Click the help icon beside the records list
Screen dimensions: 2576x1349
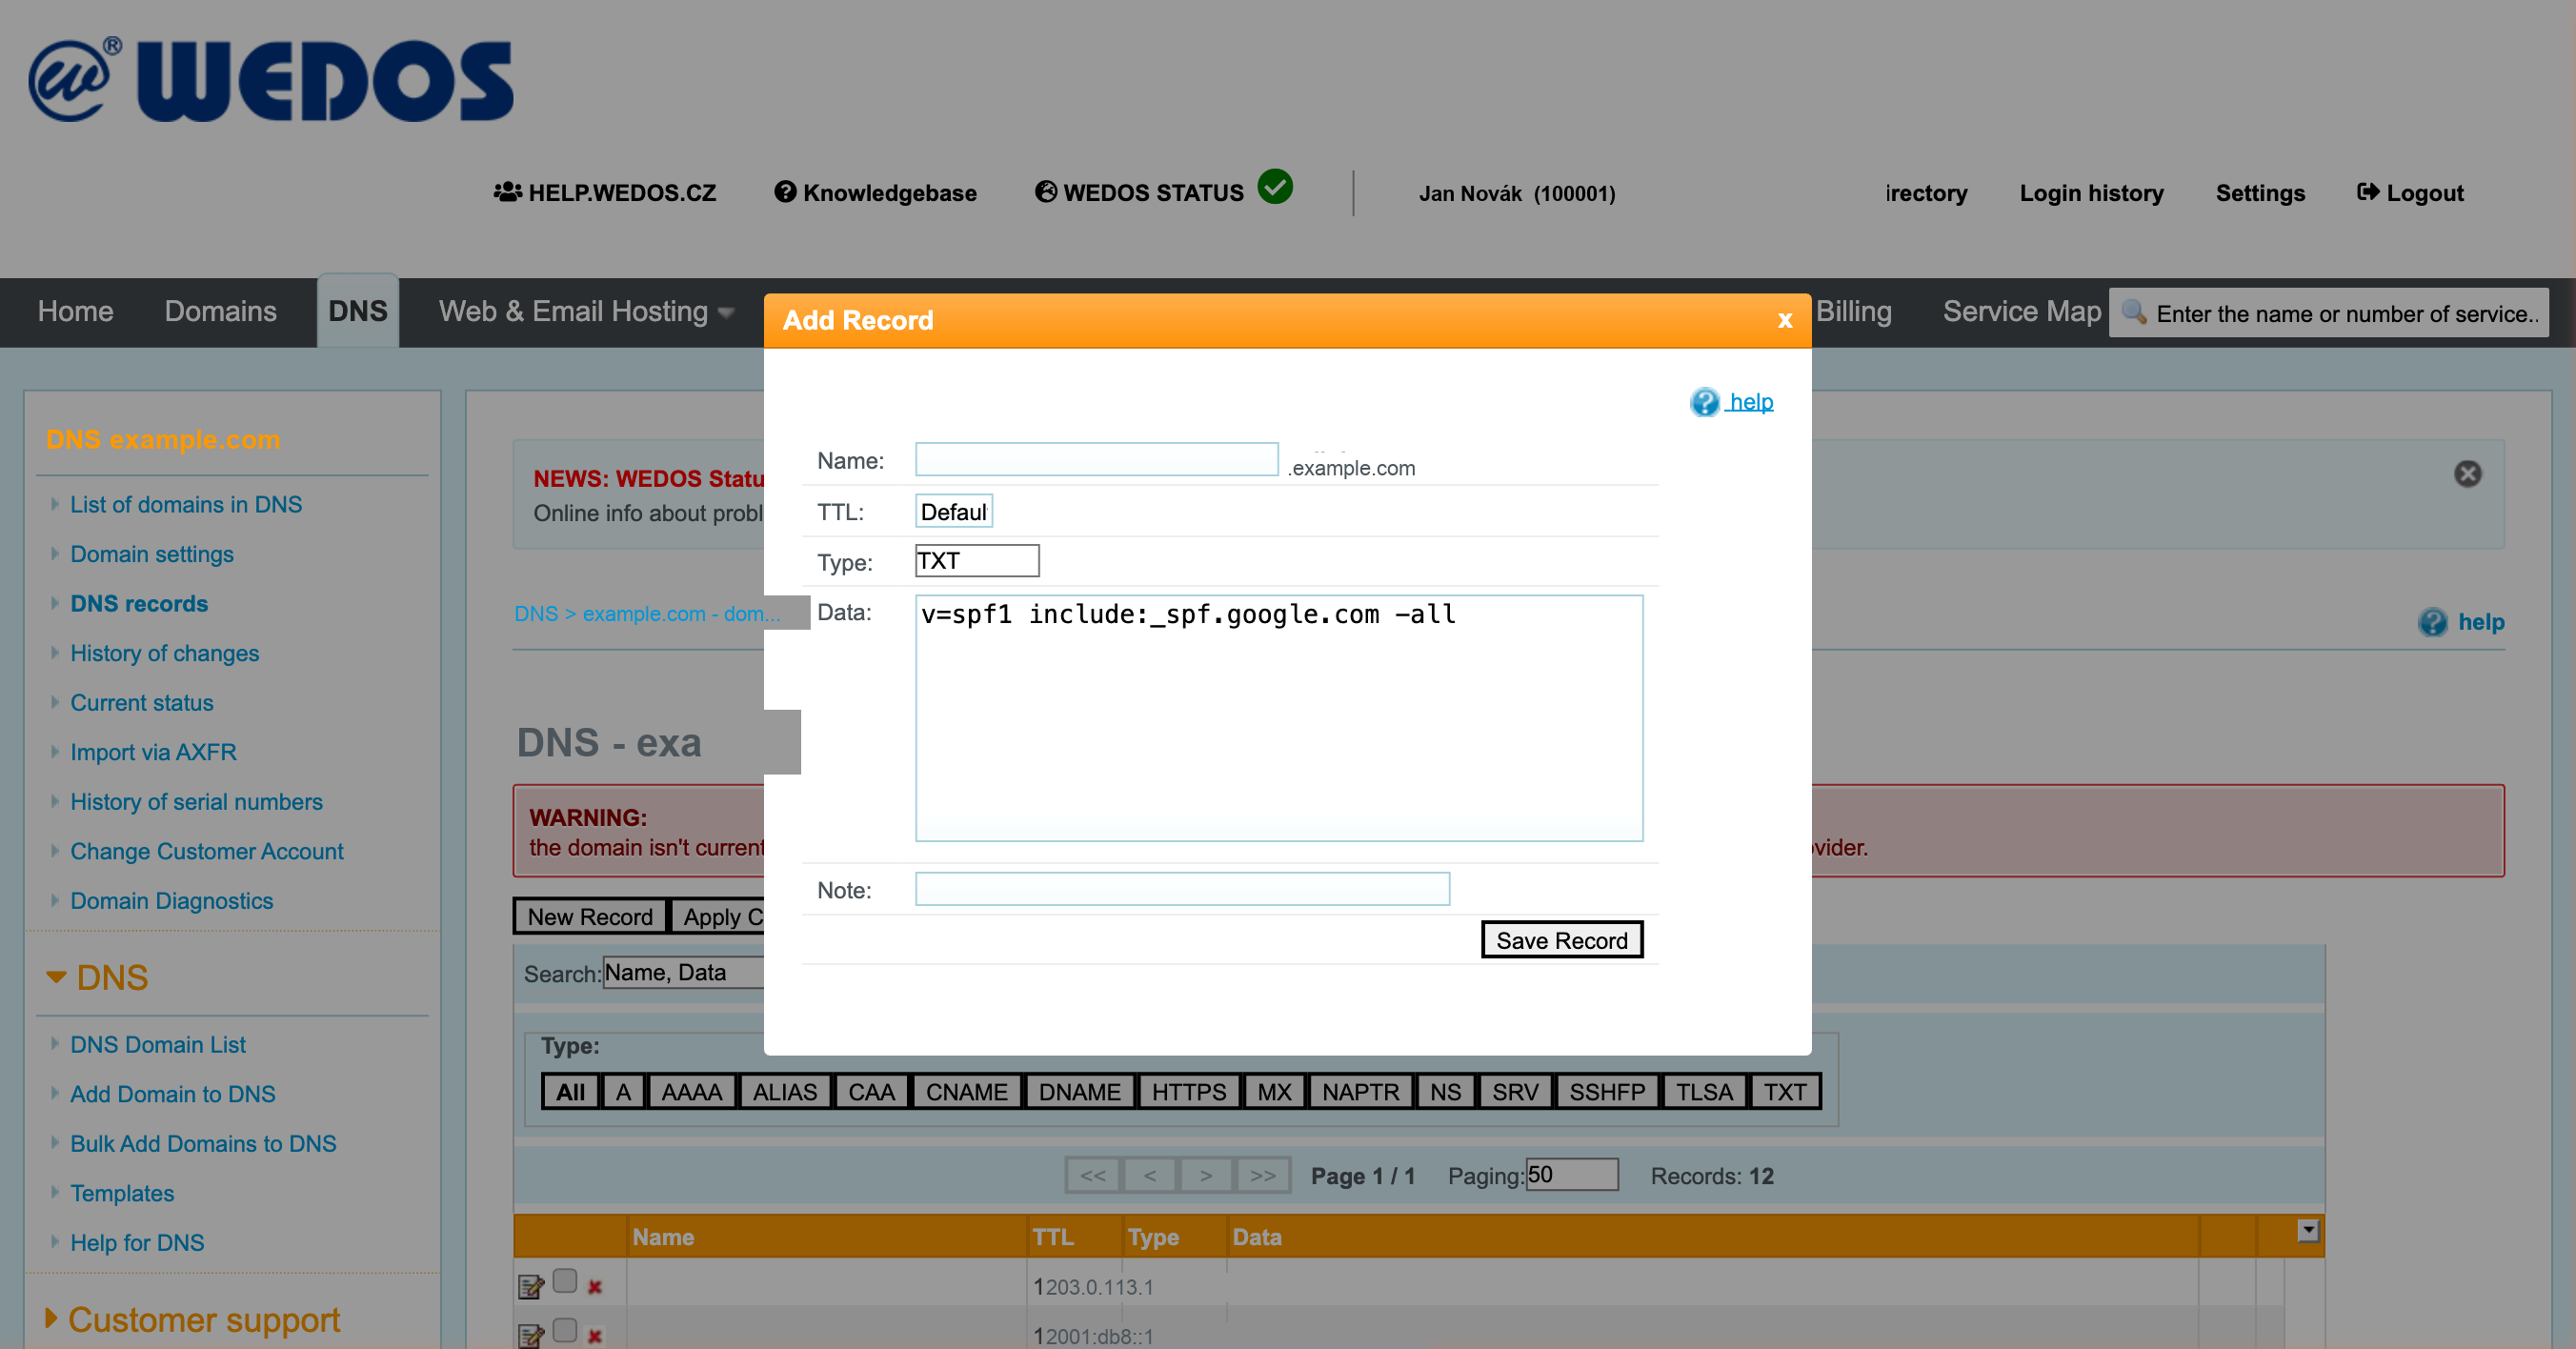(2434, 622)
